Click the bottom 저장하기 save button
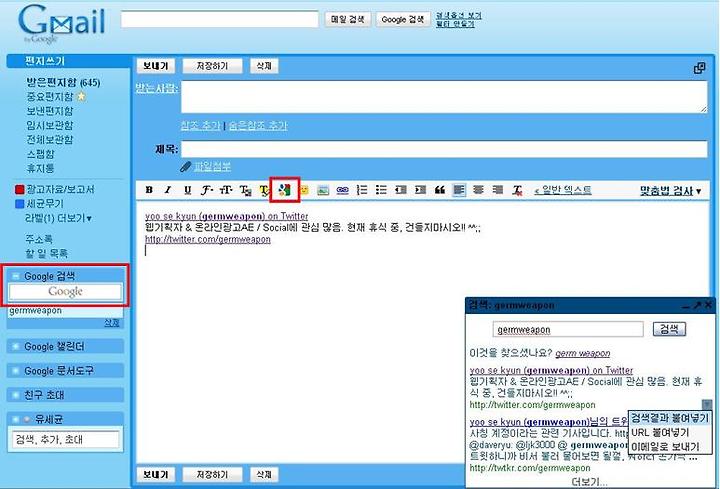 coord(212,474)
